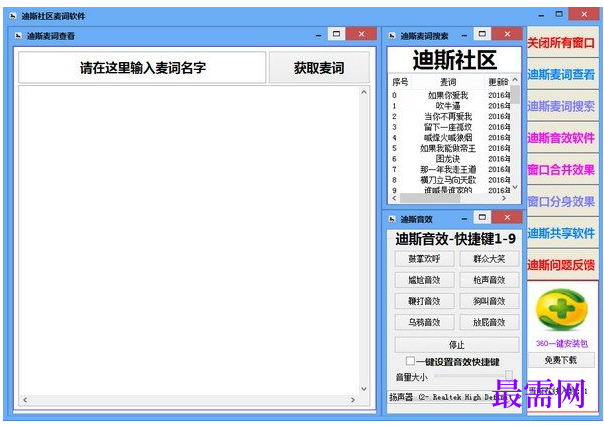Image resolution: width=604 pixels, height=425 pixels.
Task: Select the row 如果你爱我 in the list
Action: (x=450, y=95)
